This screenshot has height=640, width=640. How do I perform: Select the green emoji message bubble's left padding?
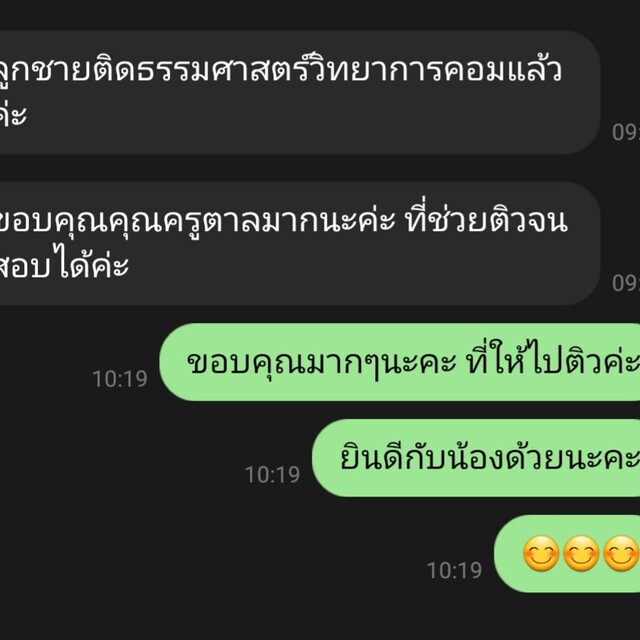tap(508, 553)
